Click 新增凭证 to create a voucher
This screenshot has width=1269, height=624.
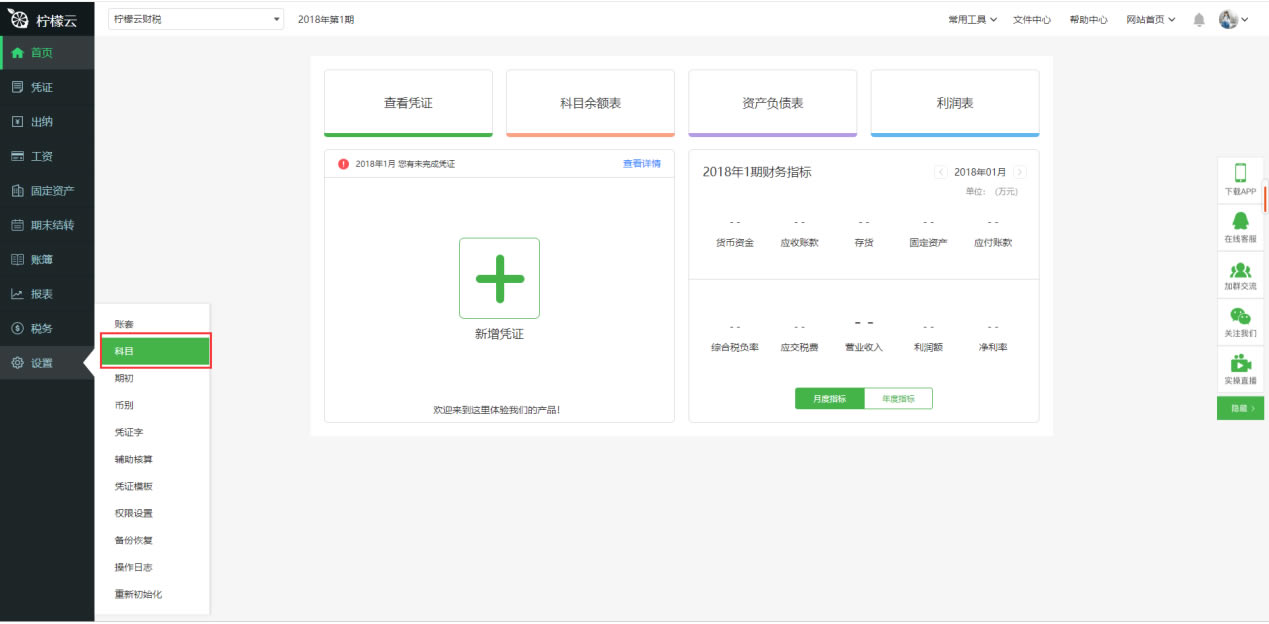point(499,278)
